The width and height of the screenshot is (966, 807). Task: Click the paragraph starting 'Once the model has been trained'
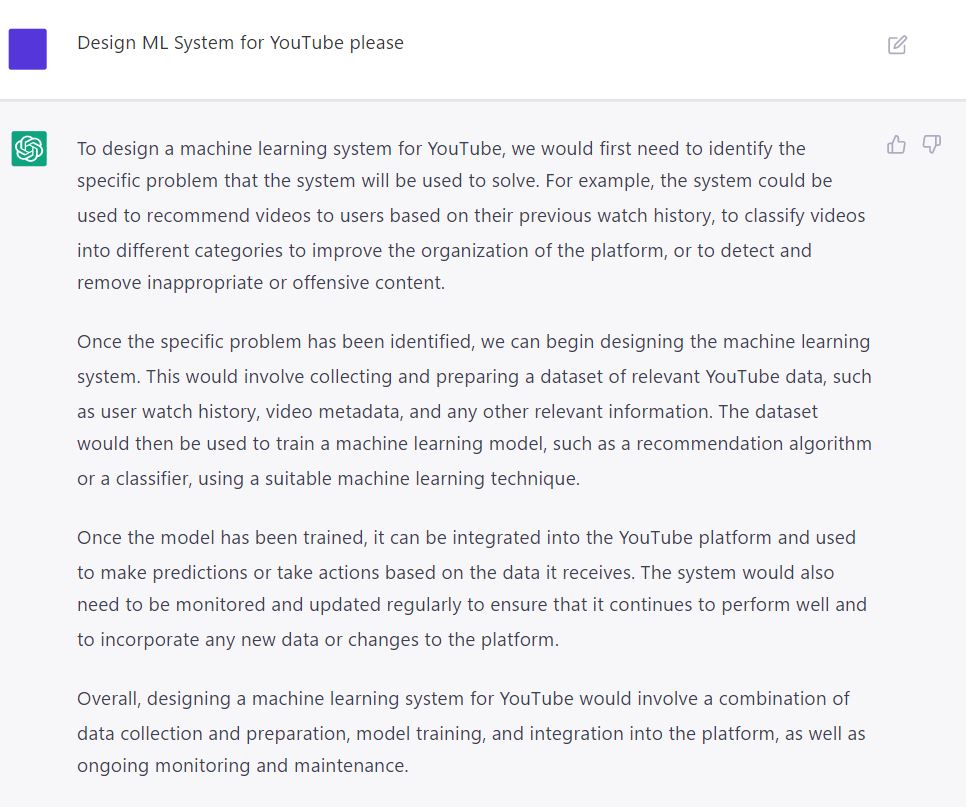pos(472,588)
